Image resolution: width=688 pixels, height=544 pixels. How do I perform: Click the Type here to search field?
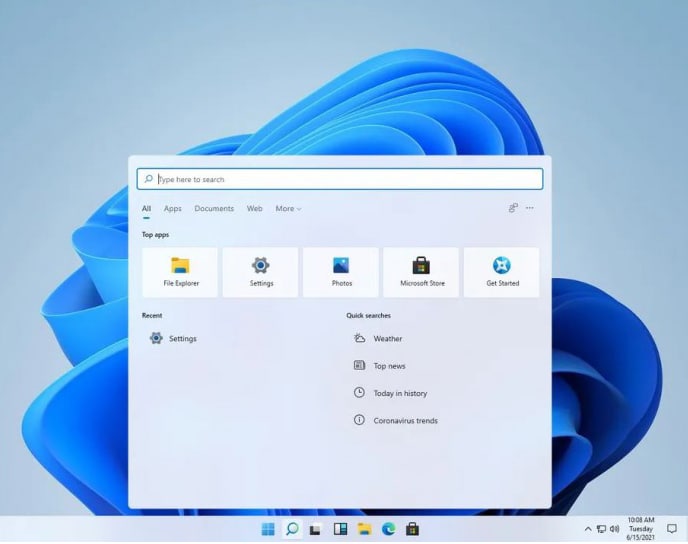coord(340,179)
